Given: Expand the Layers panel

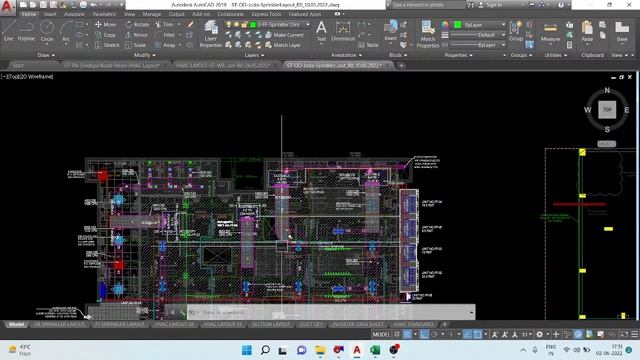Looking at the screenshot, I should (x=254, y=55).
